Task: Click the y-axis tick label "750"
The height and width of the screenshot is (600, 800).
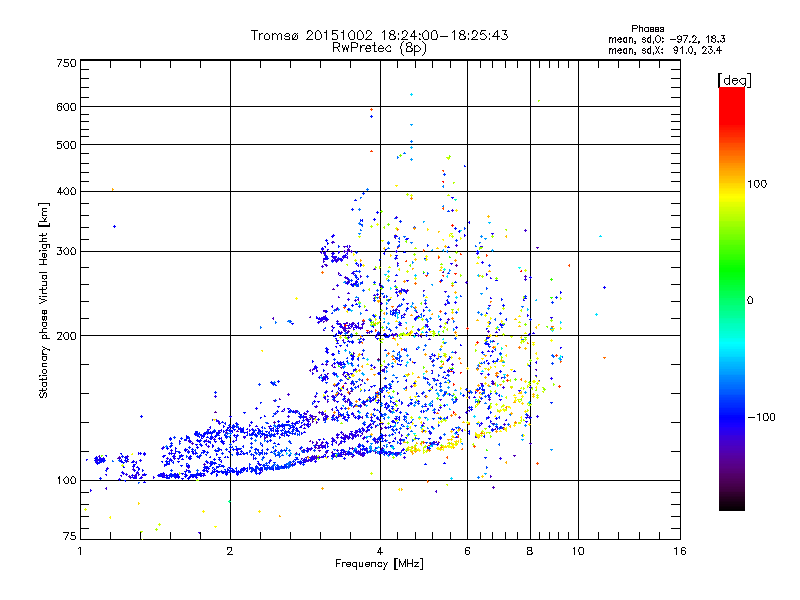Action: coord(66,63)
